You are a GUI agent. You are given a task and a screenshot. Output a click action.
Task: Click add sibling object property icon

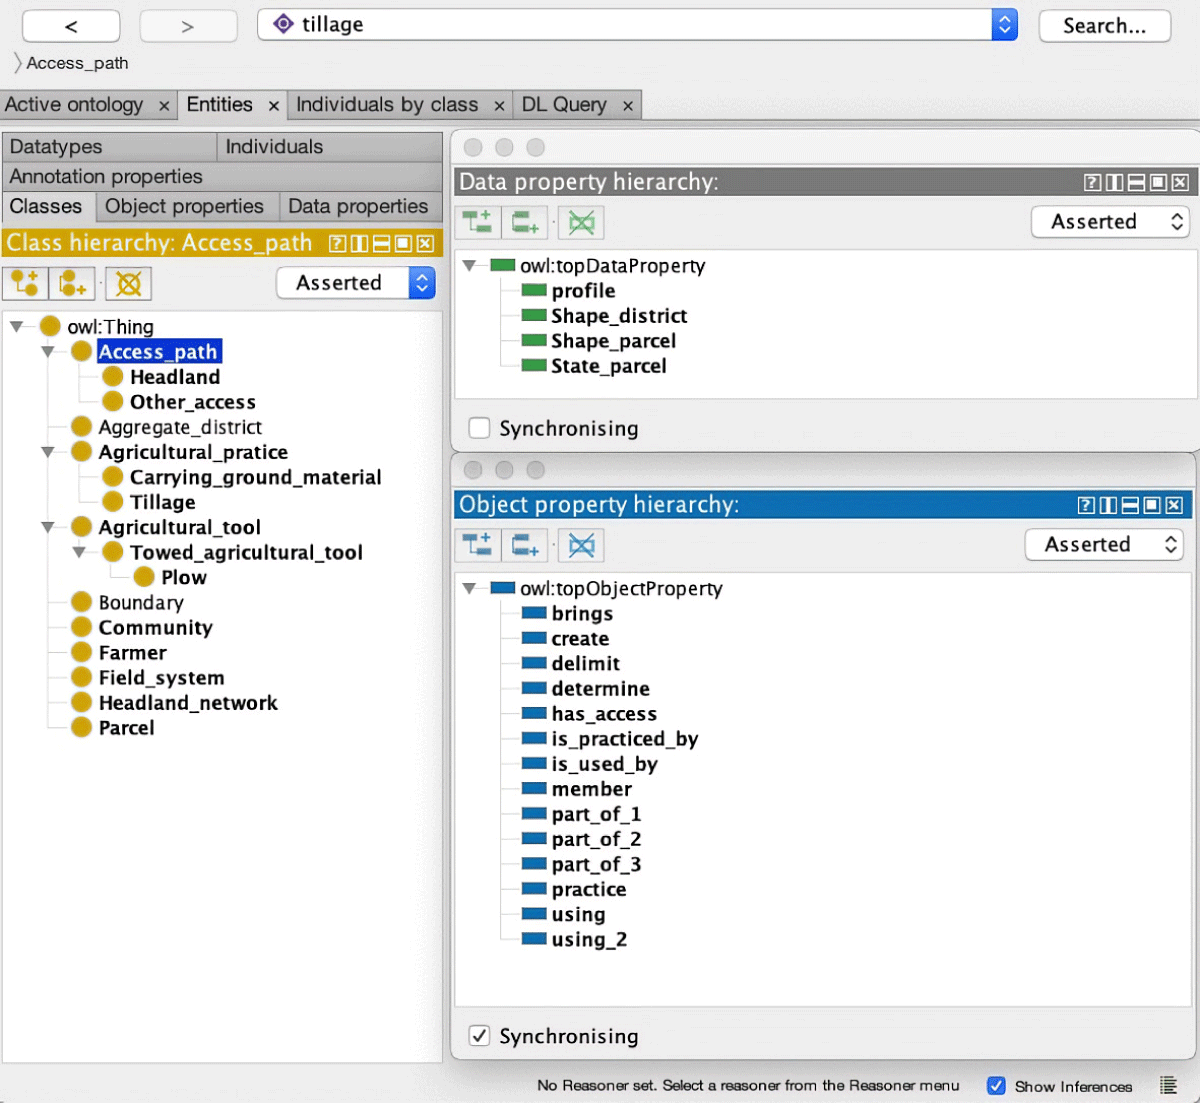pyautogui.click(x=525, y=545)
